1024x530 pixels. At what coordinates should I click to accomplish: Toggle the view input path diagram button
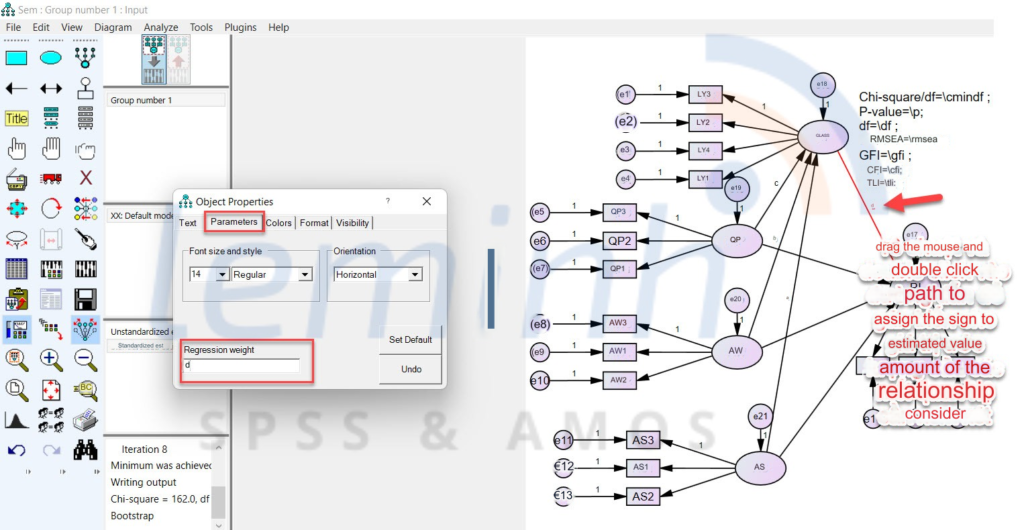point(155,60)
